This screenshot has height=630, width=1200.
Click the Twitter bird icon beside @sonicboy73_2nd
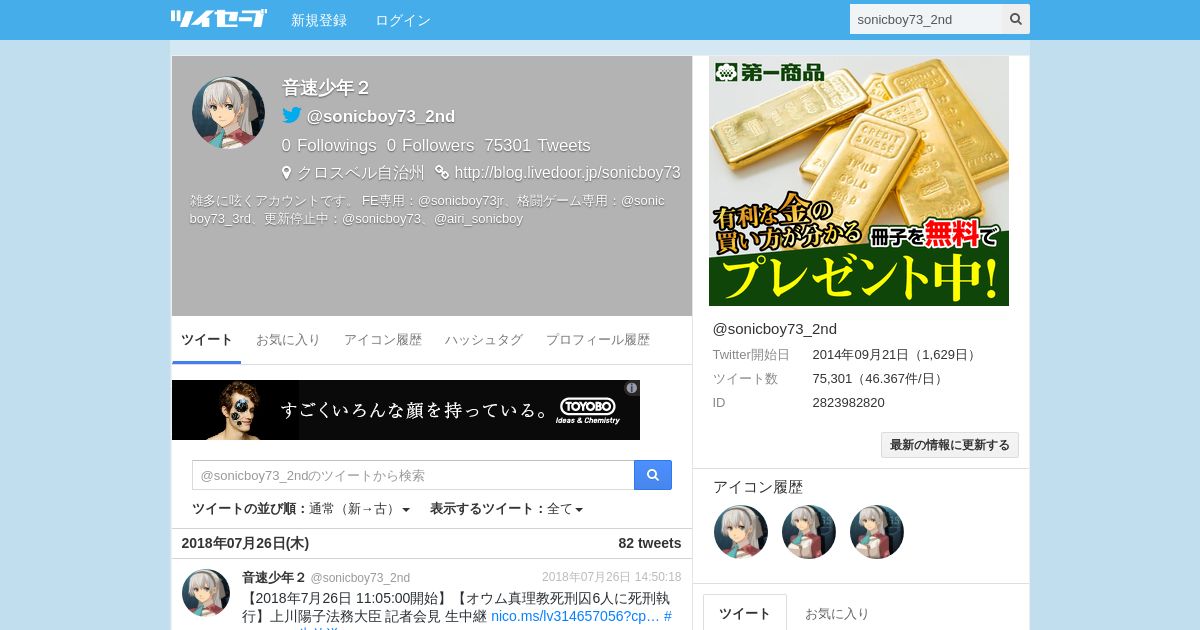tap(292, 115)
